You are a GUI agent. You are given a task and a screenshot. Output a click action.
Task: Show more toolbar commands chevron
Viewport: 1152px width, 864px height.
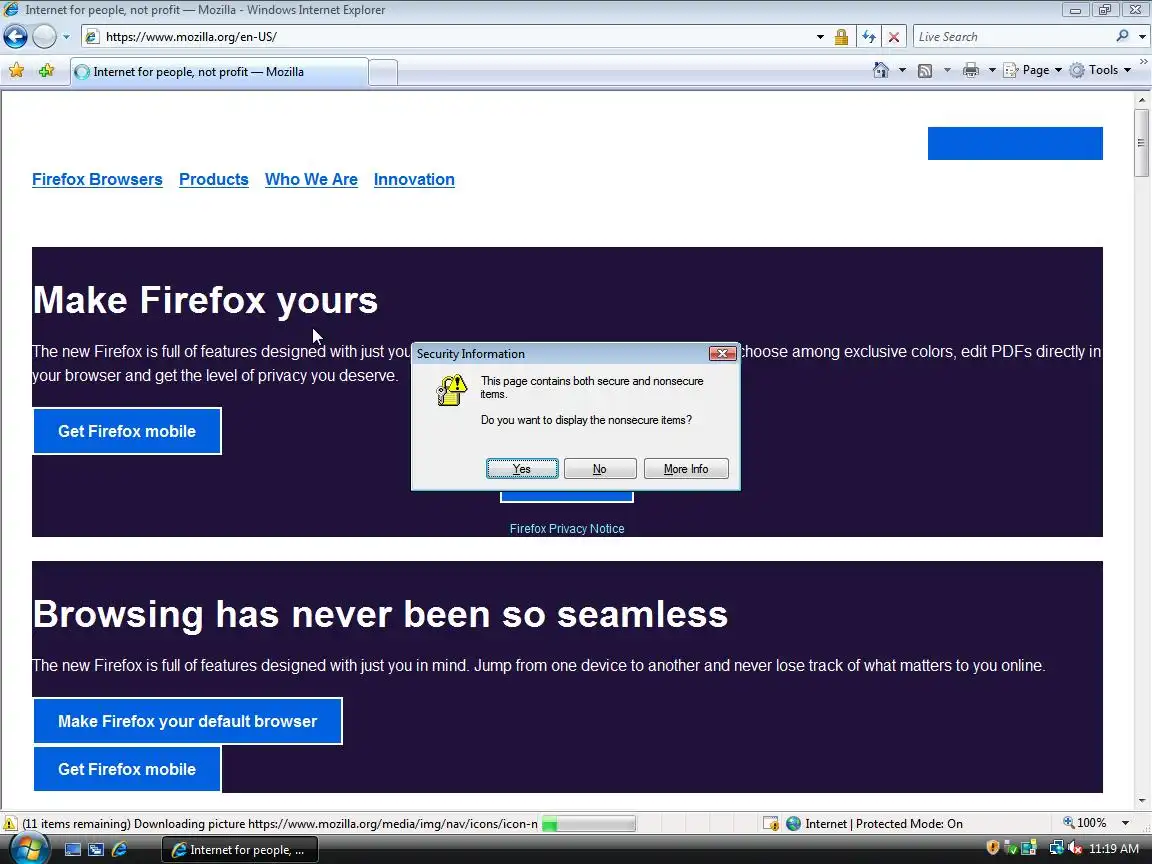point(1144,62)
